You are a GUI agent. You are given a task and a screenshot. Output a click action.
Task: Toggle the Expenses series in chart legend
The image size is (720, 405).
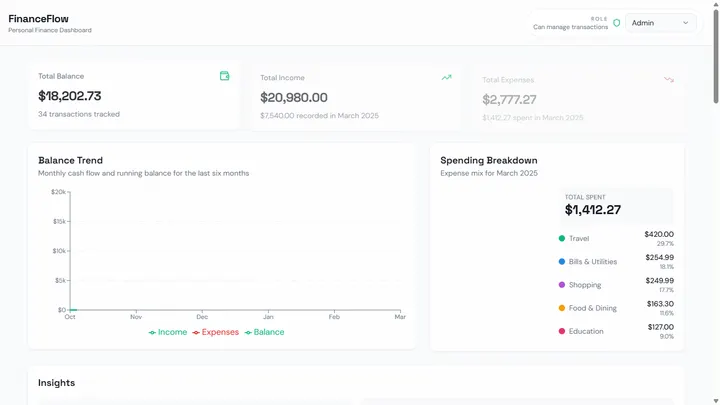point(215,332)
